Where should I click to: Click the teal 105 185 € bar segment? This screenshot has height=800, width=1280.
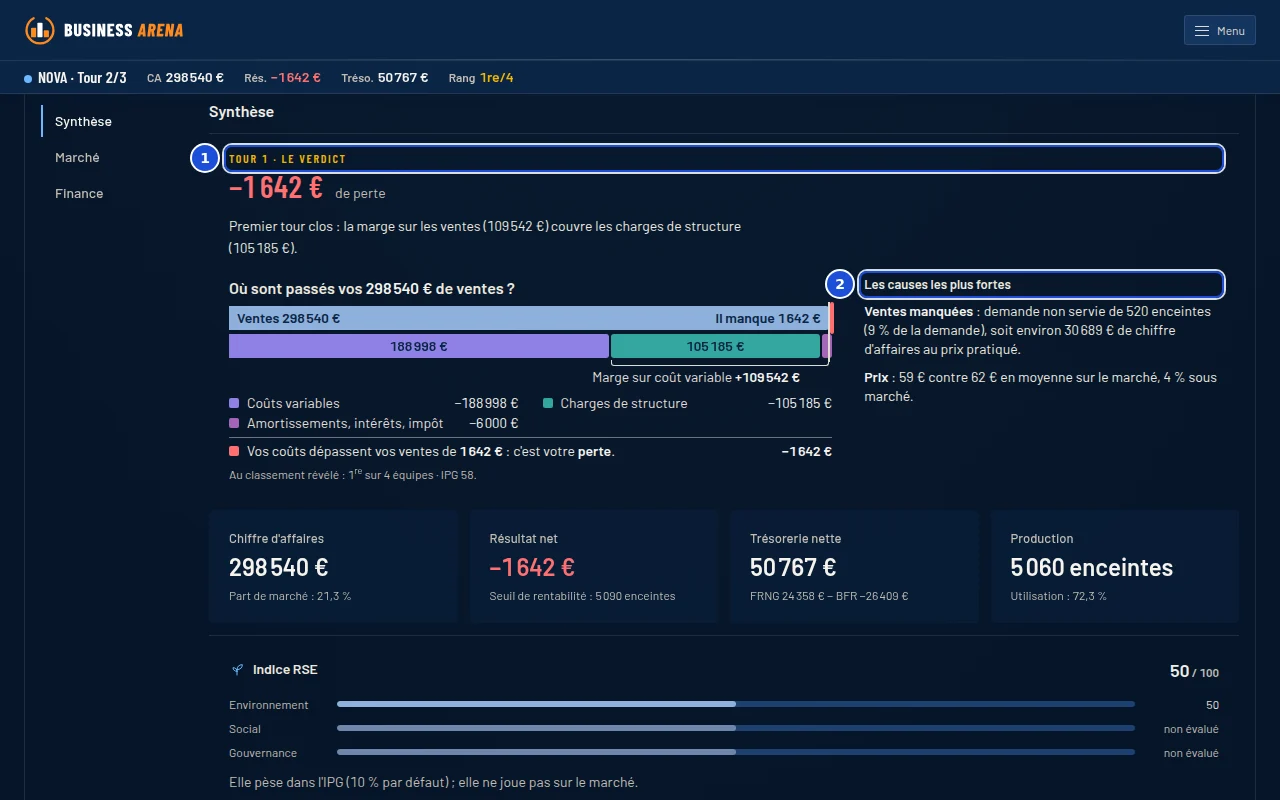(x=715, y=347)
